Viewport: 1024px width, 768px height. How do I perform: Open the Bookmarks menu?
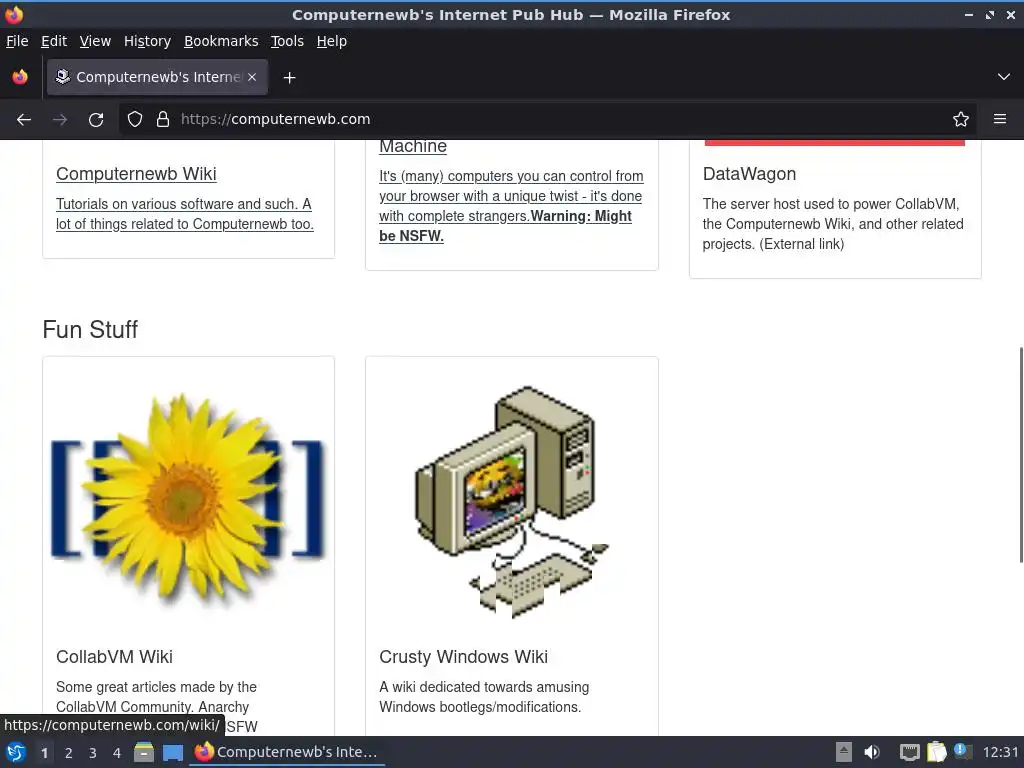[x=221, y=41]
